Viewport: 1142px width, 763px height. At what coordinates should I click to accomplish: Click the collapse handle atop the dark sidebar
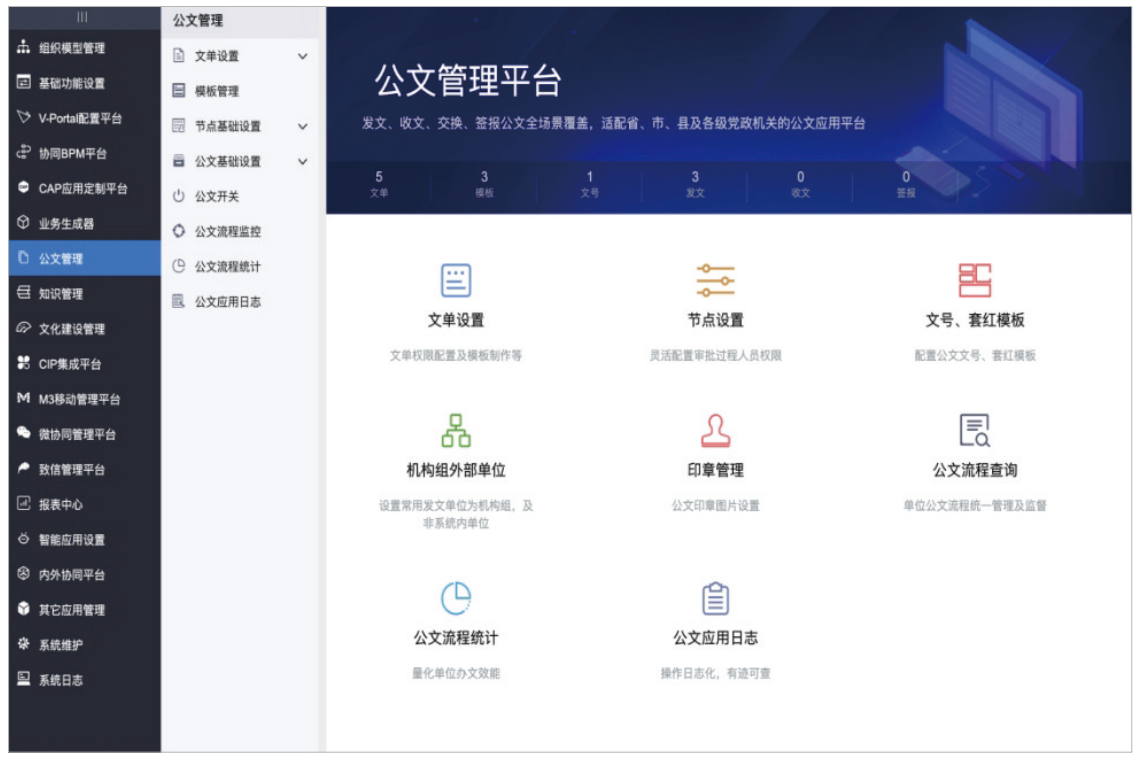(x=82, y=17)
